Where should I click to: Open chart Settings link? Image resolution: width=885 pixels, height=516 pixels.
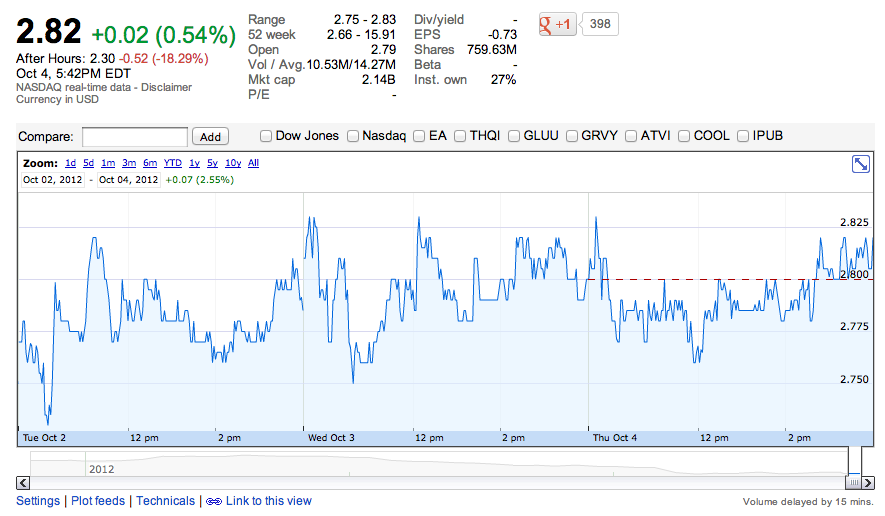pos(38,501)
